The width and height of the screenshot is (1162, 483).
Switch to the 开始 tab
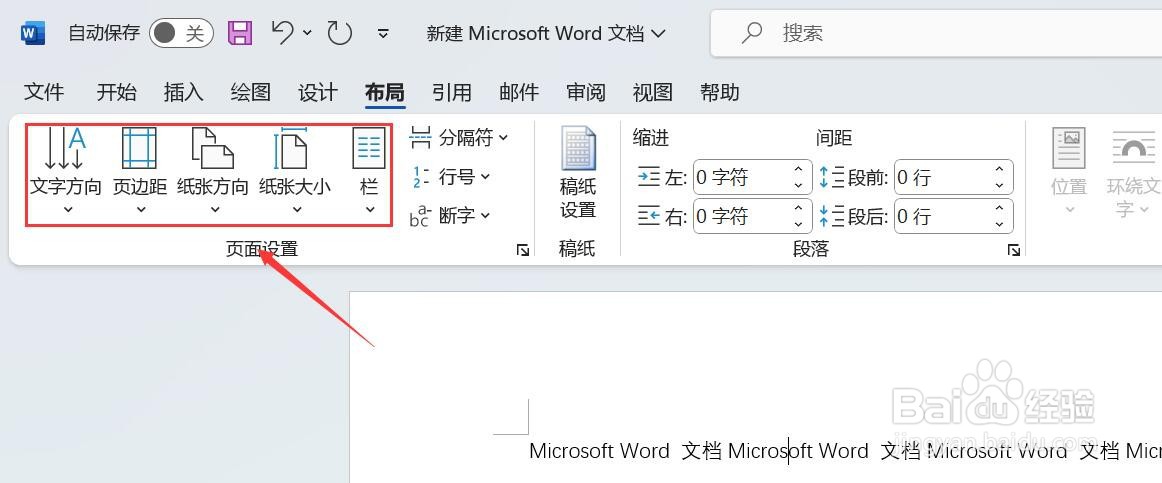(116, 92)
